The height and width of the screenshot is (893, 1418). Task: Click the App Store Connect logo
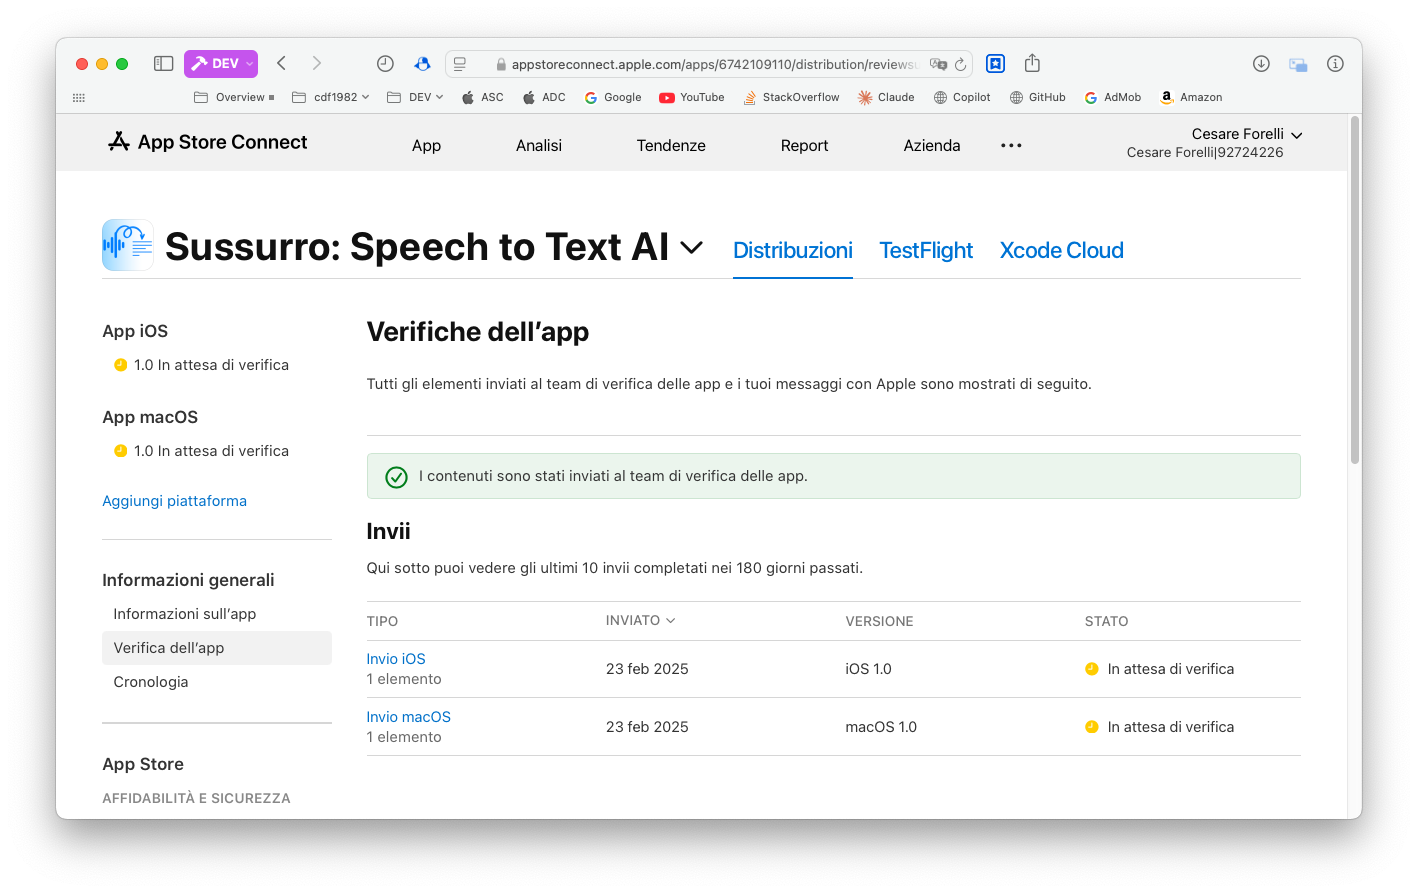tap(208, 142)
